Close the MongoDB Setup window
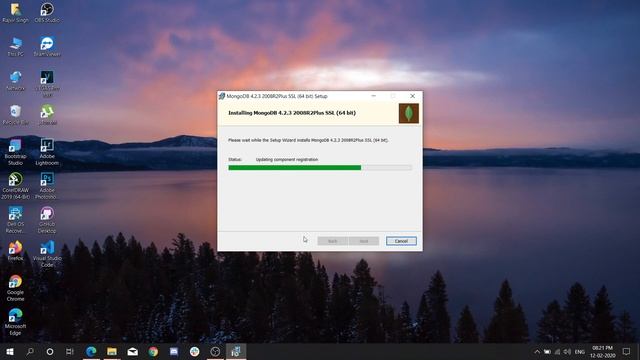 [x=412, y=96]
